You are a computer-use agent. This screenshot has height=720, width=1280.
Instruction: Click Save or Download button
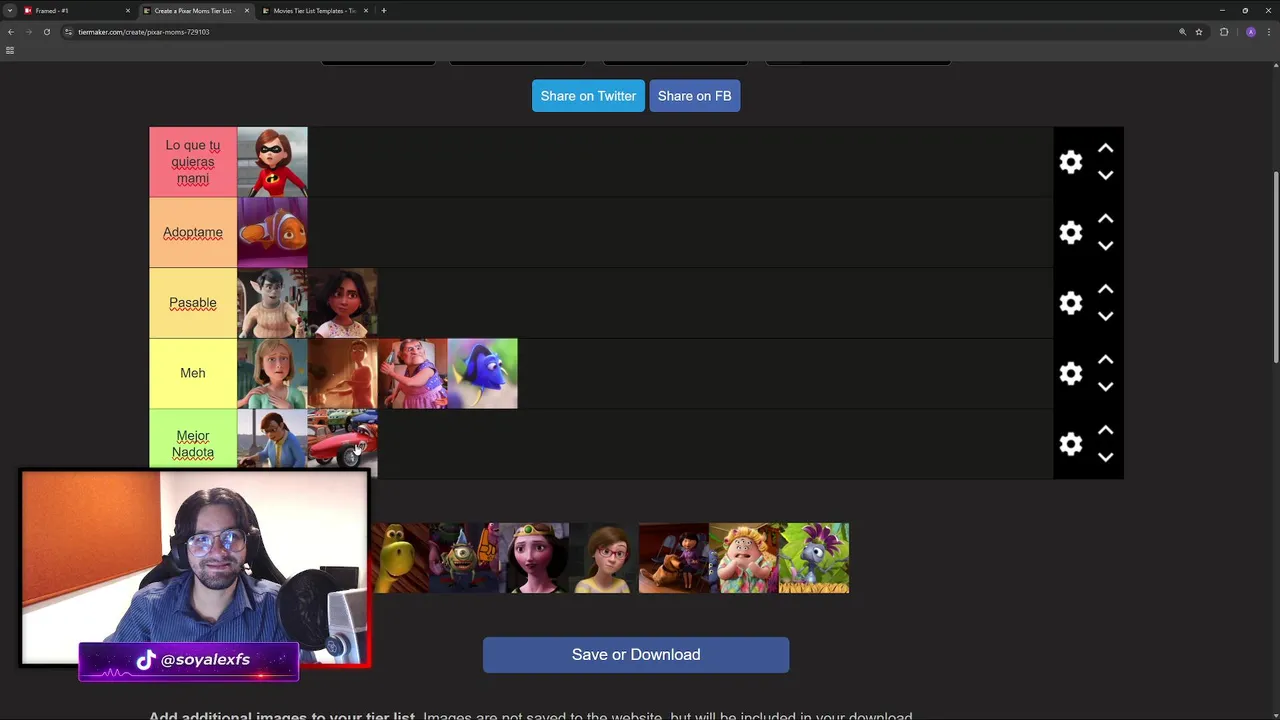coord(636,655)
